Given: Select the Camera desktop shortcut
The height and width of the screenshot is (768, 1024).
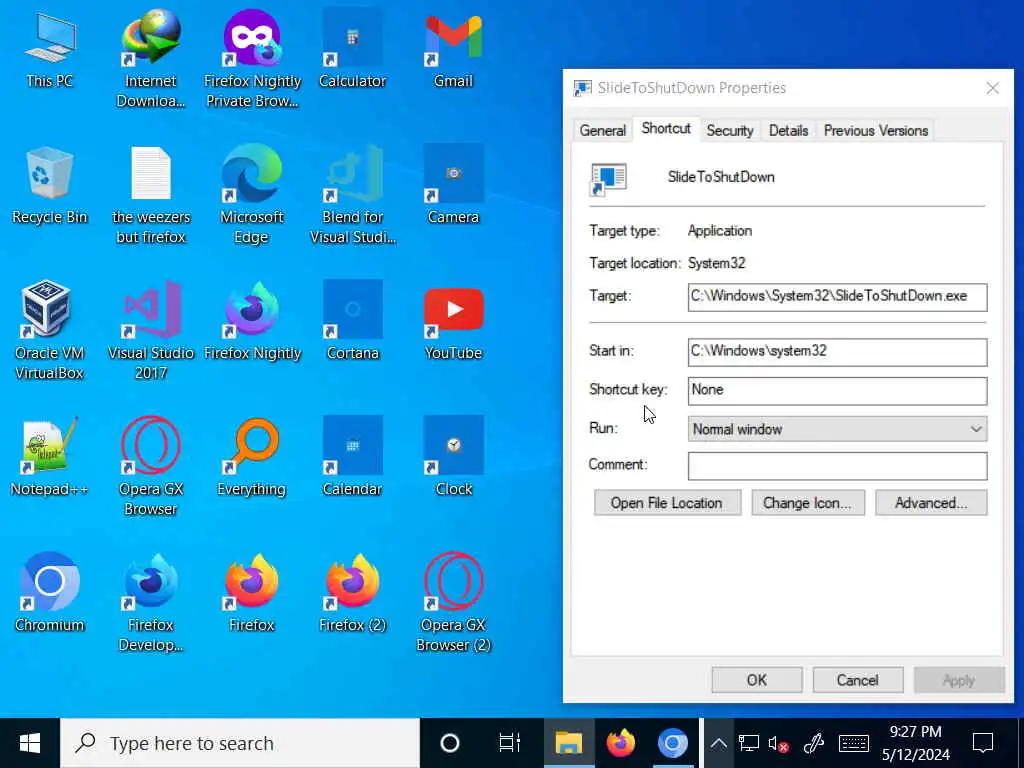Looking at the screenshot, I should point(453,187).
